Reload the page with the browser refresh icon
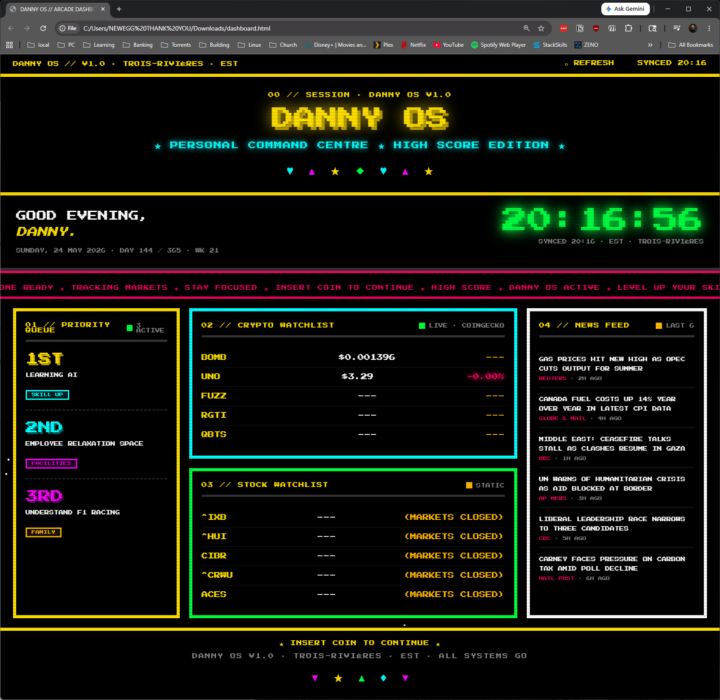720x700 pixels. tap(43, 28)
